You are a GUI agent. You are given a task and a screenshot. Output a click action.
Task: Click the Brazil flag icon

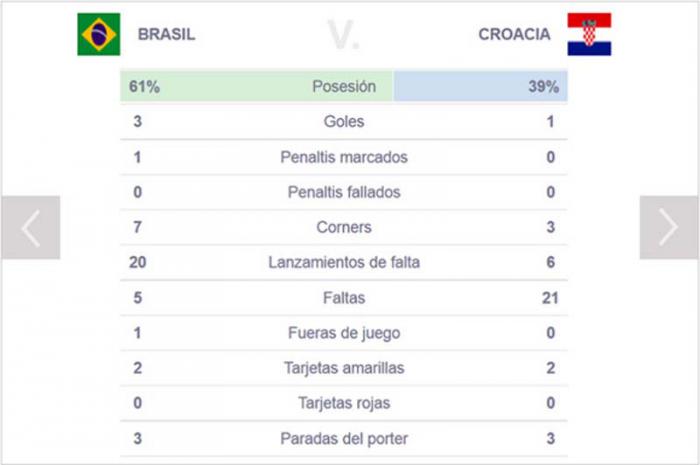[99, 34]
